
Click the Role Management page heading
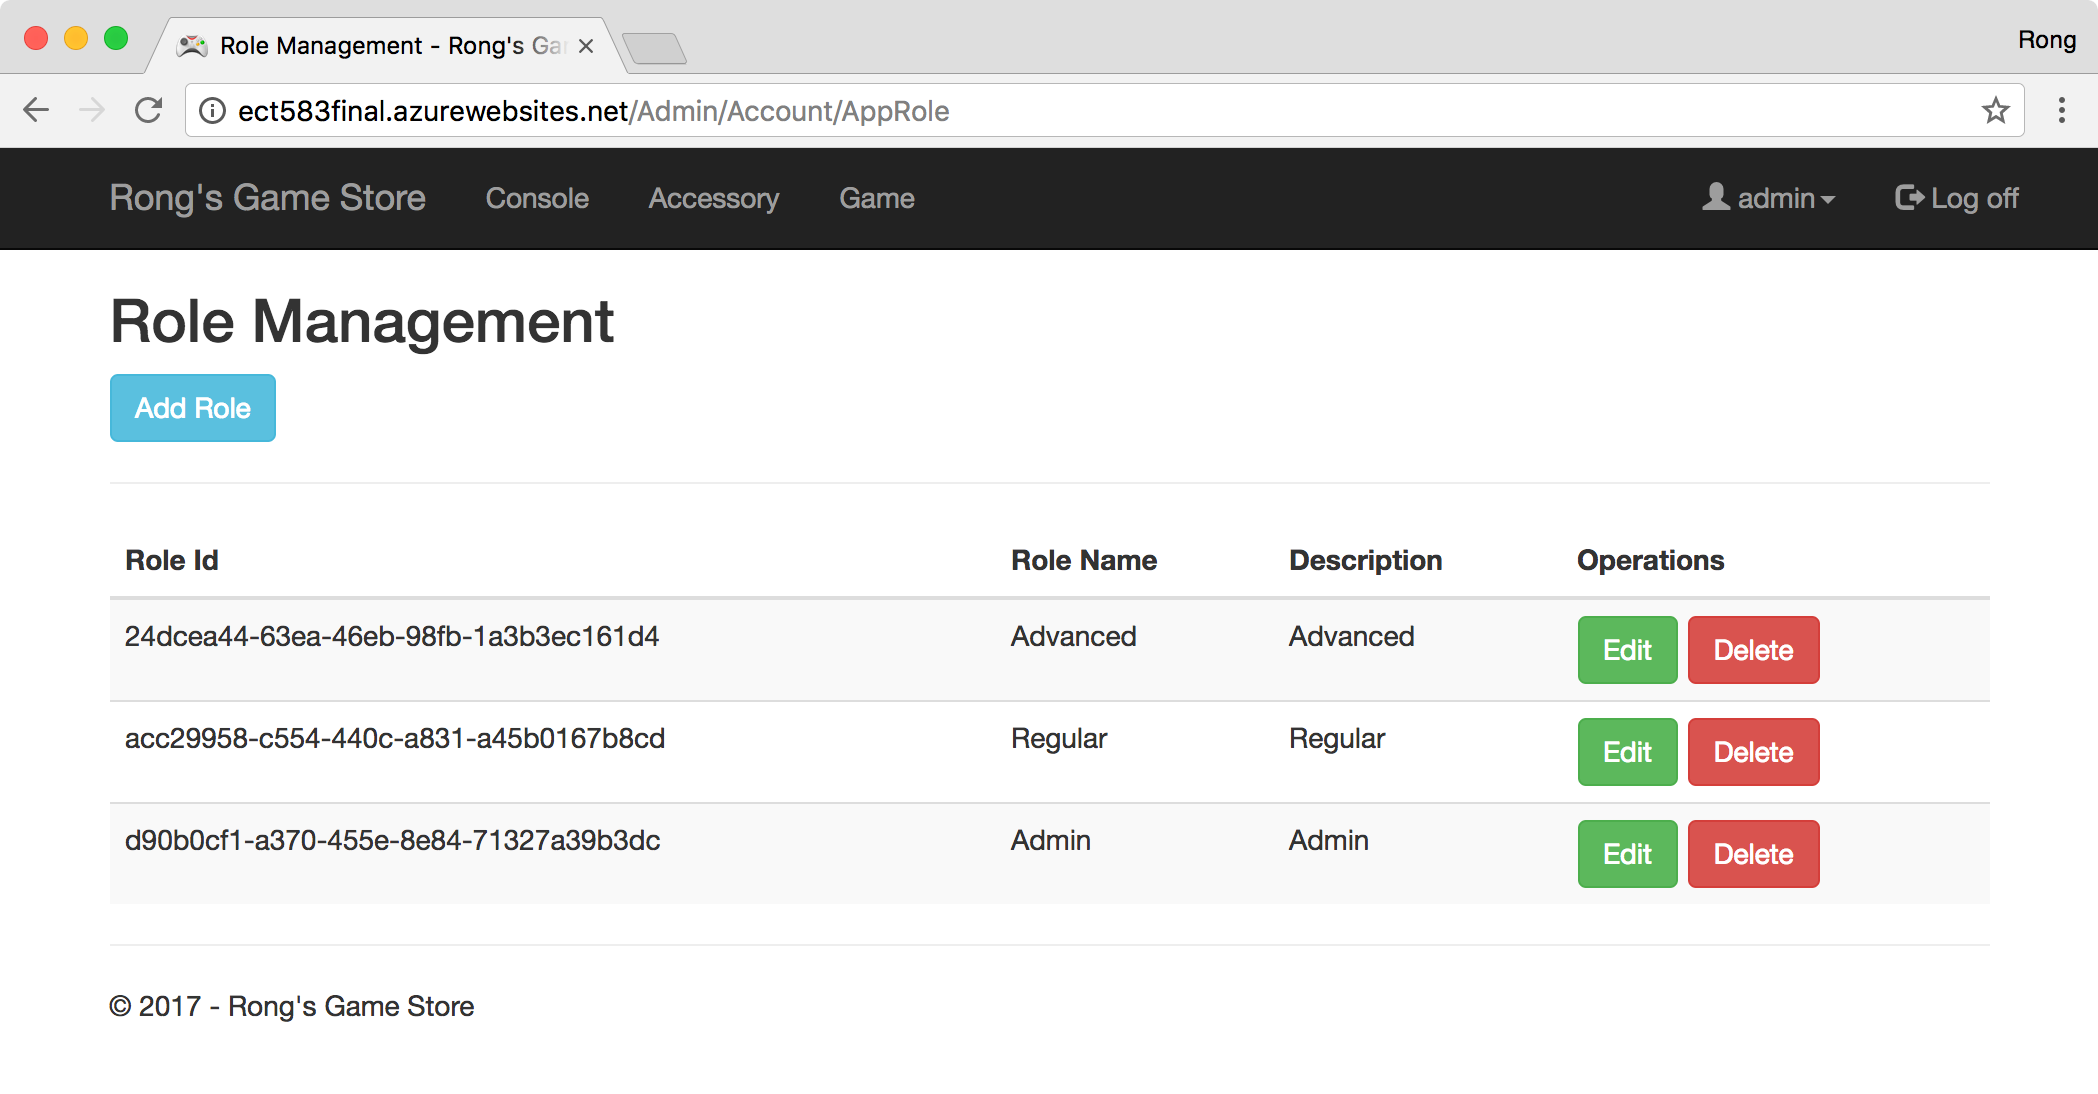pos(362,322)
